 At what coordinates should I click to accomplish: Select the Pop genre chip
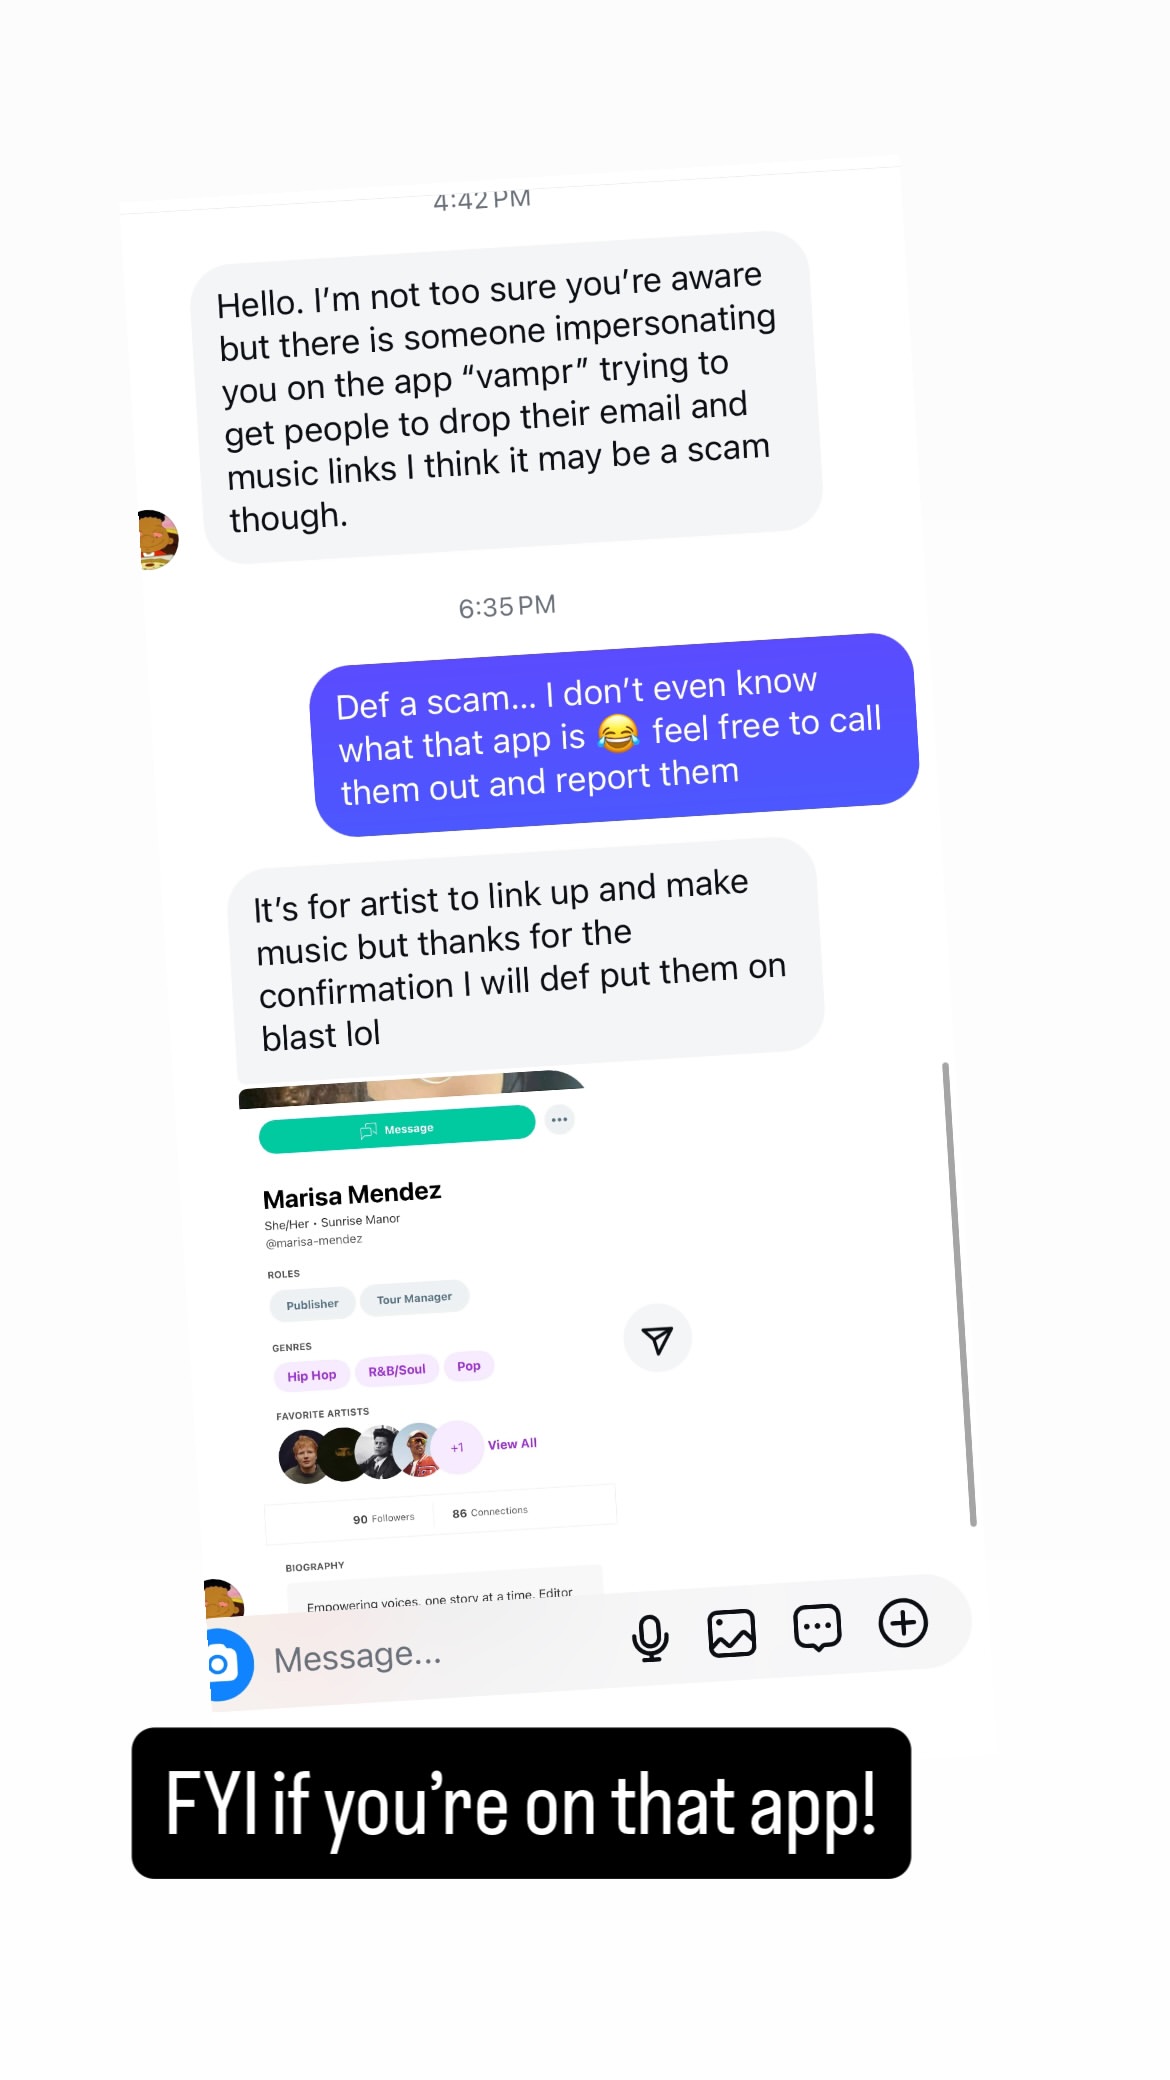click(x=469, y=1366)
